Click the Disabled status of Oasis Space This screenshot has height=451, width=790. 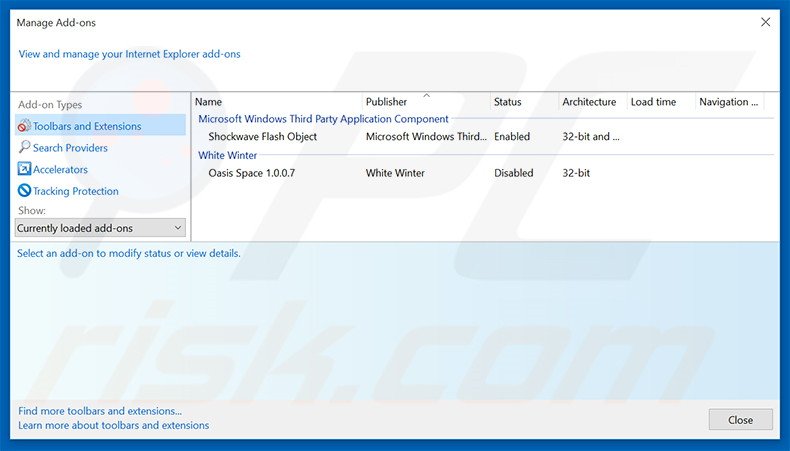click(x=513, y=173)
